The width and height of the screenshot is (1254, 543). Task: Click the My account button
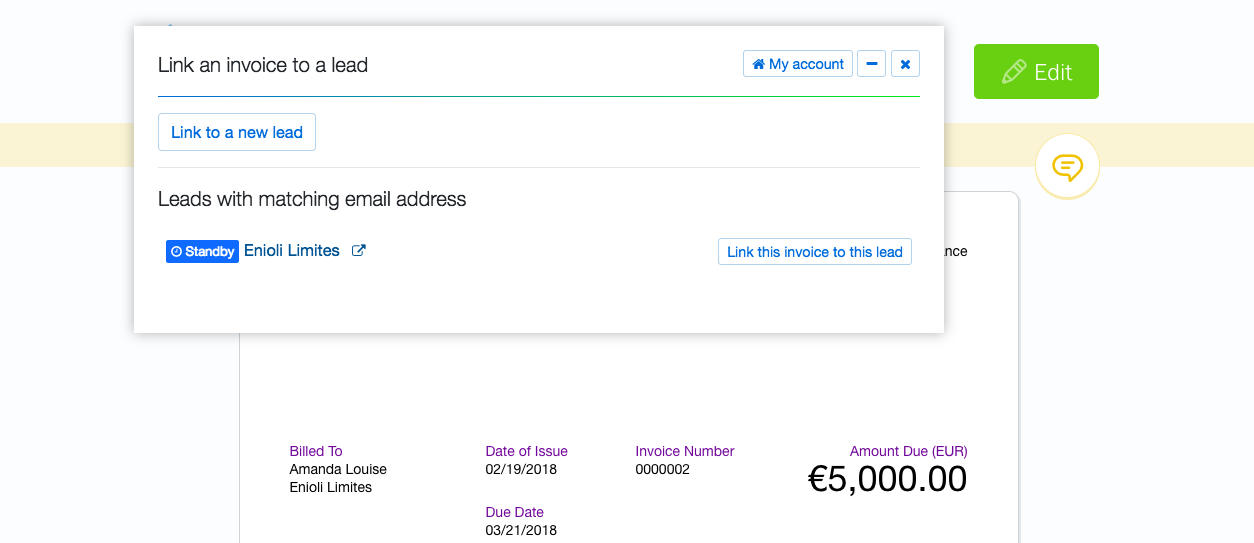pyautogui.click(x=797, y=64)
